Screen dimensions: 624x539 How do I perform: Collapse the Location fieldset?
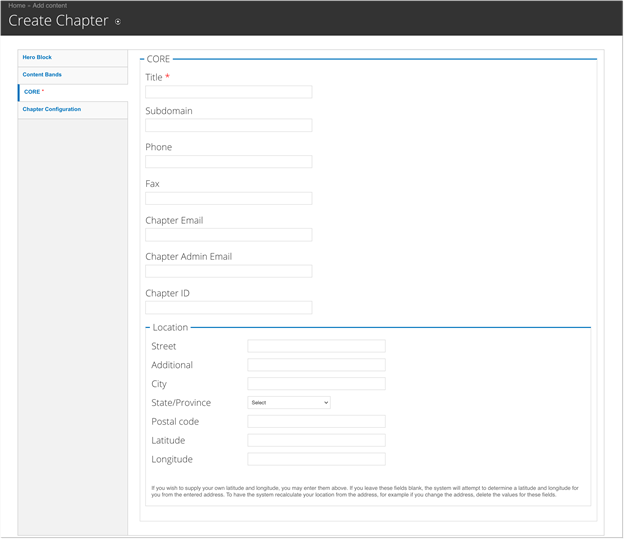[x=169, y=327]
